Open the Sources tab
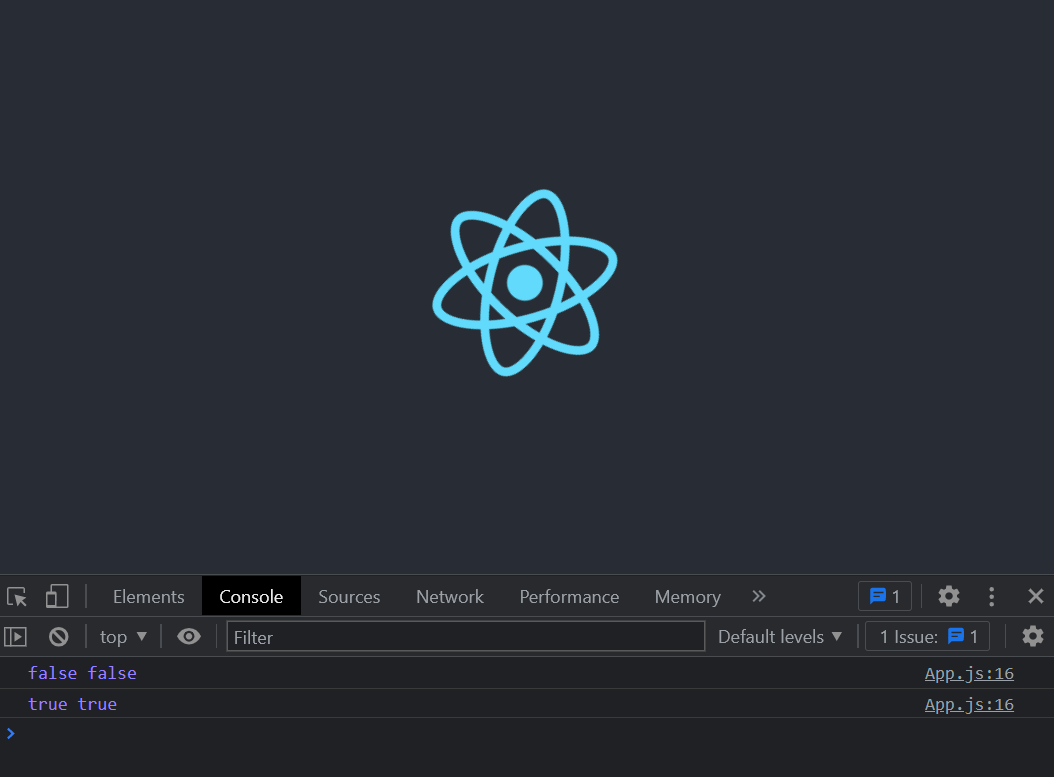 pos(349,597)
